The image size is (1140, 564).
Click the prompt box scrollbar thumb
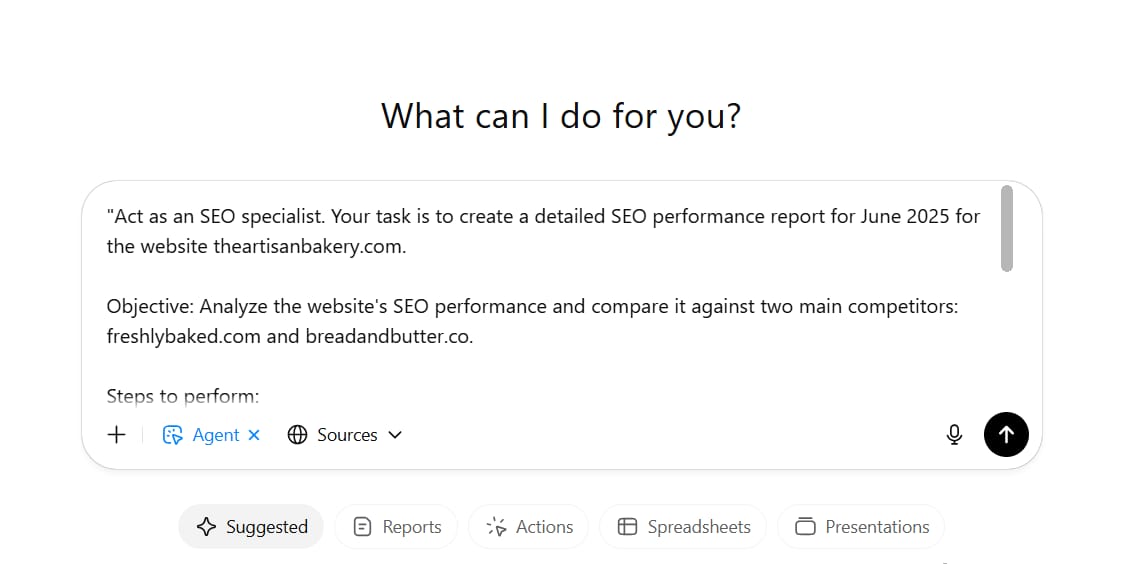(x=1007, y=228)
